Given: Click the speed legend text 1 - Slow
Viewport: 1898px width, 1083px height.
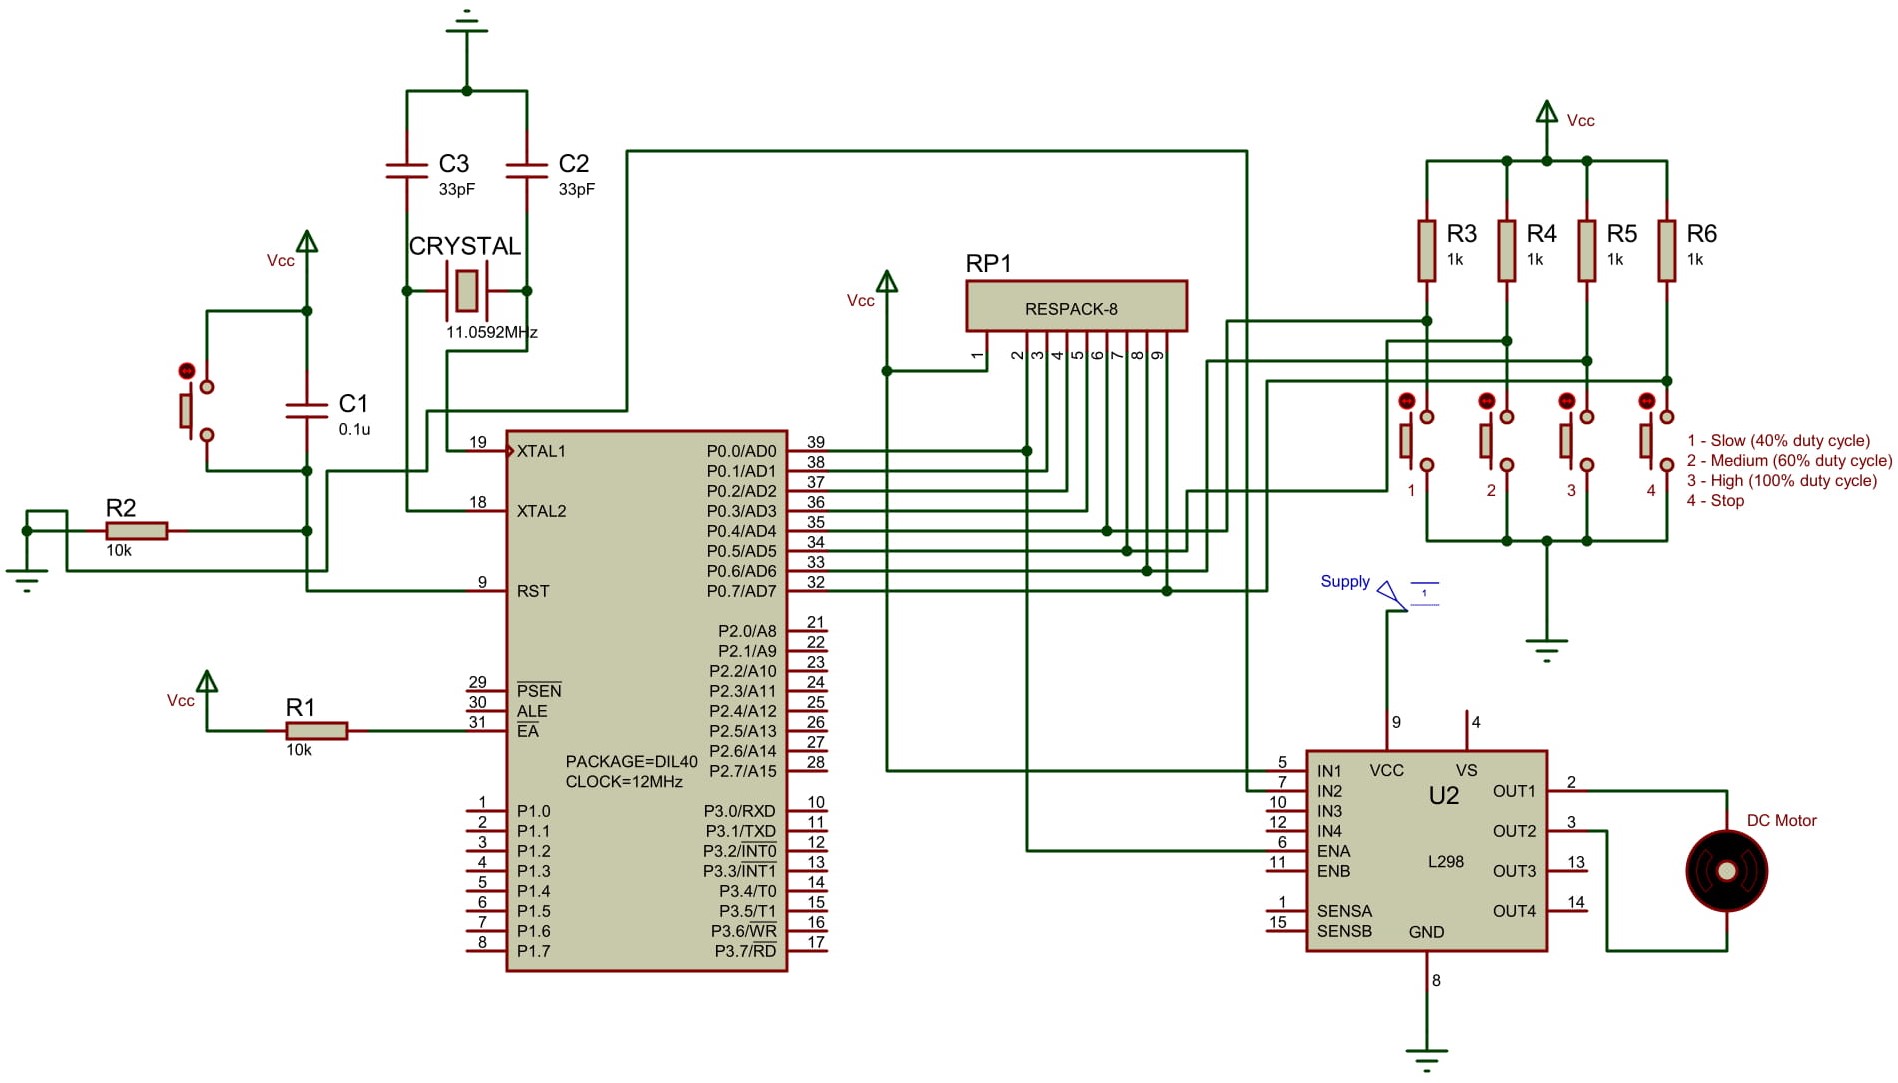Looking at the screenshot, I should pos(1780,440).
